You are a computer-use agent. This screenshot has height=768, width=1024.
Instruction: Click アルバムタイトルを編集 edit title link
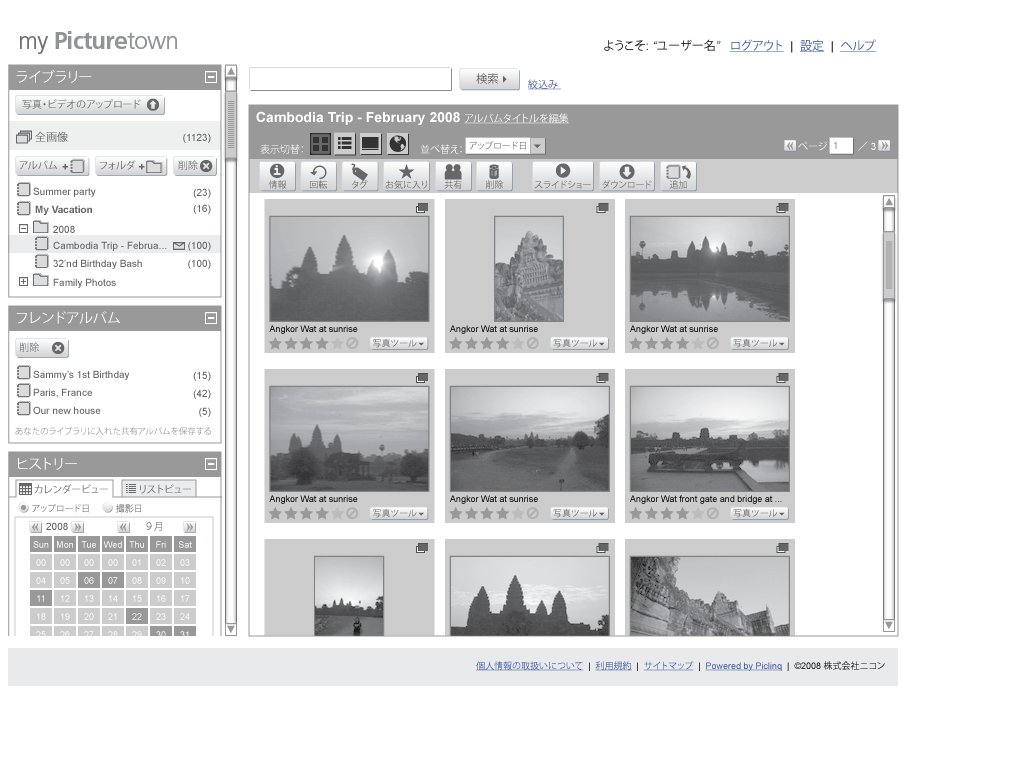point(516,118)
